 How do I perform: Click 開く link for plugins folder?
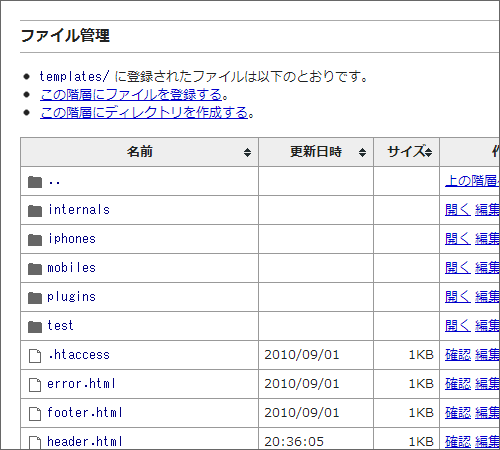pos(458,297)
